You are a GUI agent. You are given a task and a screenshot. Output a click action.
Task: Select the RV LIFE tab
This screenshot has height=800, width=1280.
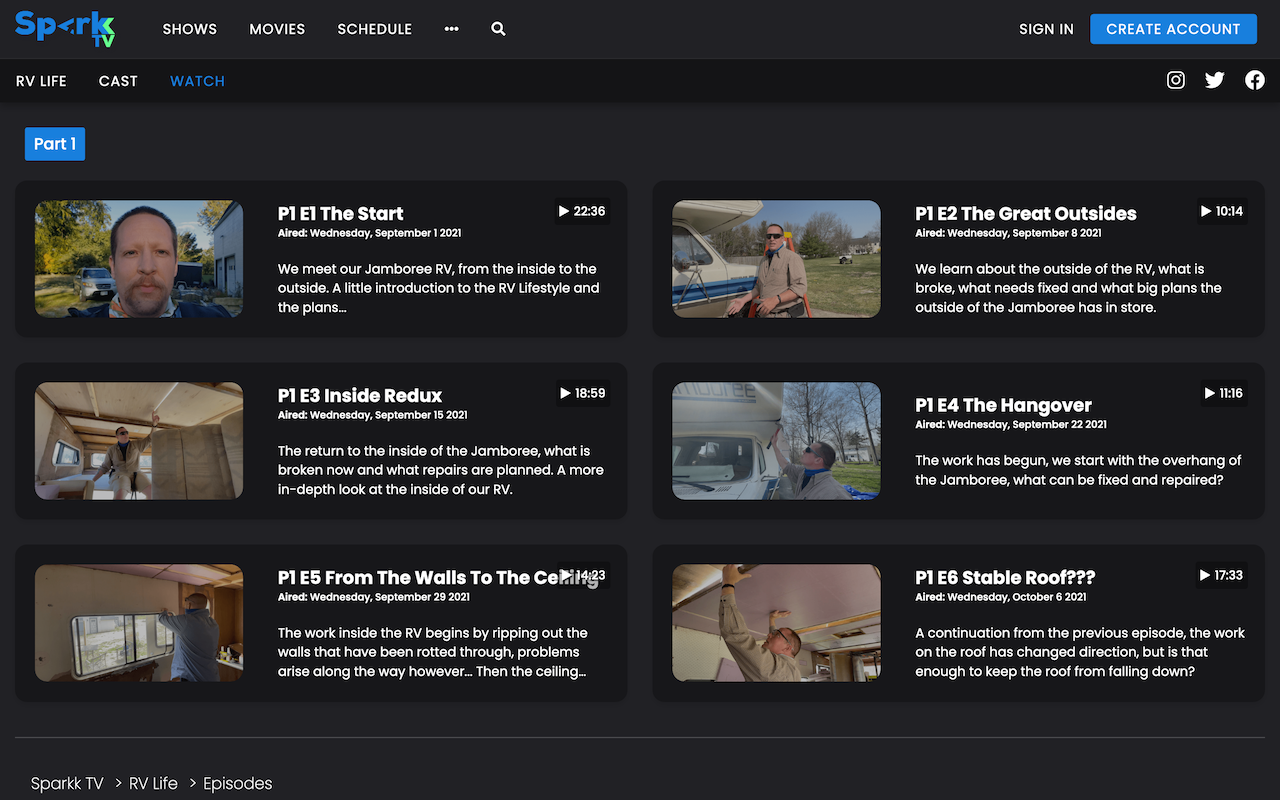40,80
